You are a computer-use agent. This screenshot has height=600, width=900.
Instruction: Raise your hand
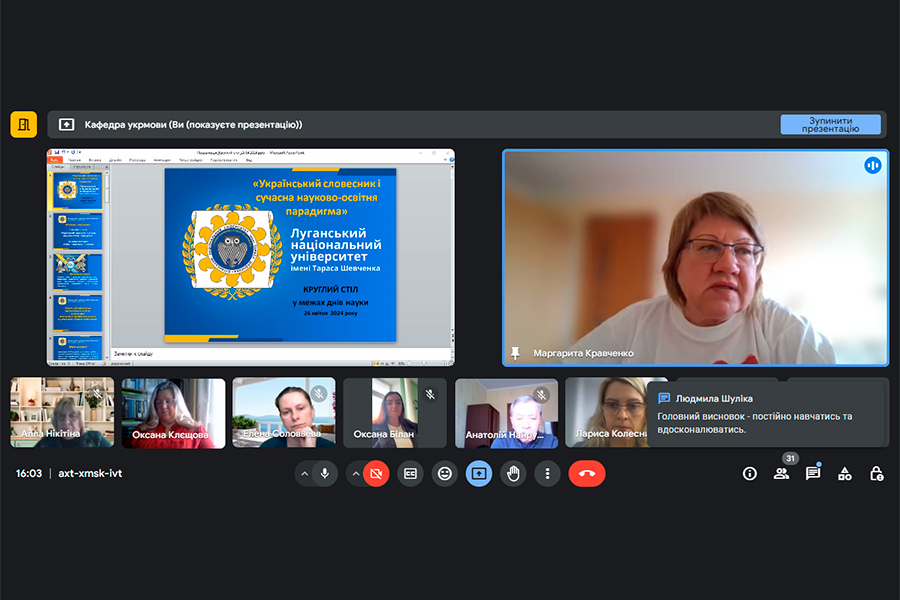(513, 474)
